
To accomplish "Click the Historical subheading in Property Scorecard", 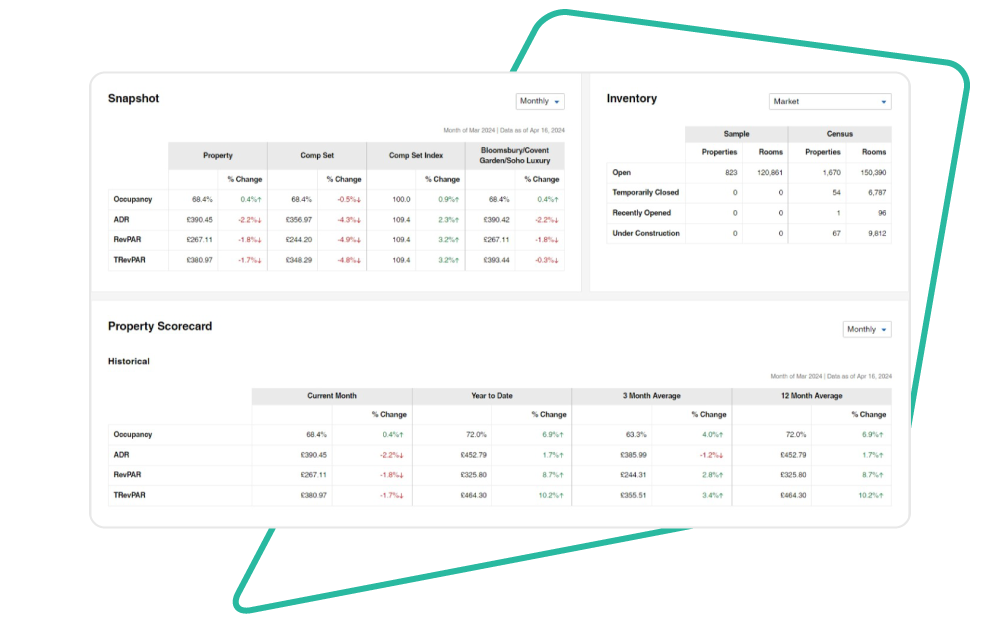I will tap(128, 361).
